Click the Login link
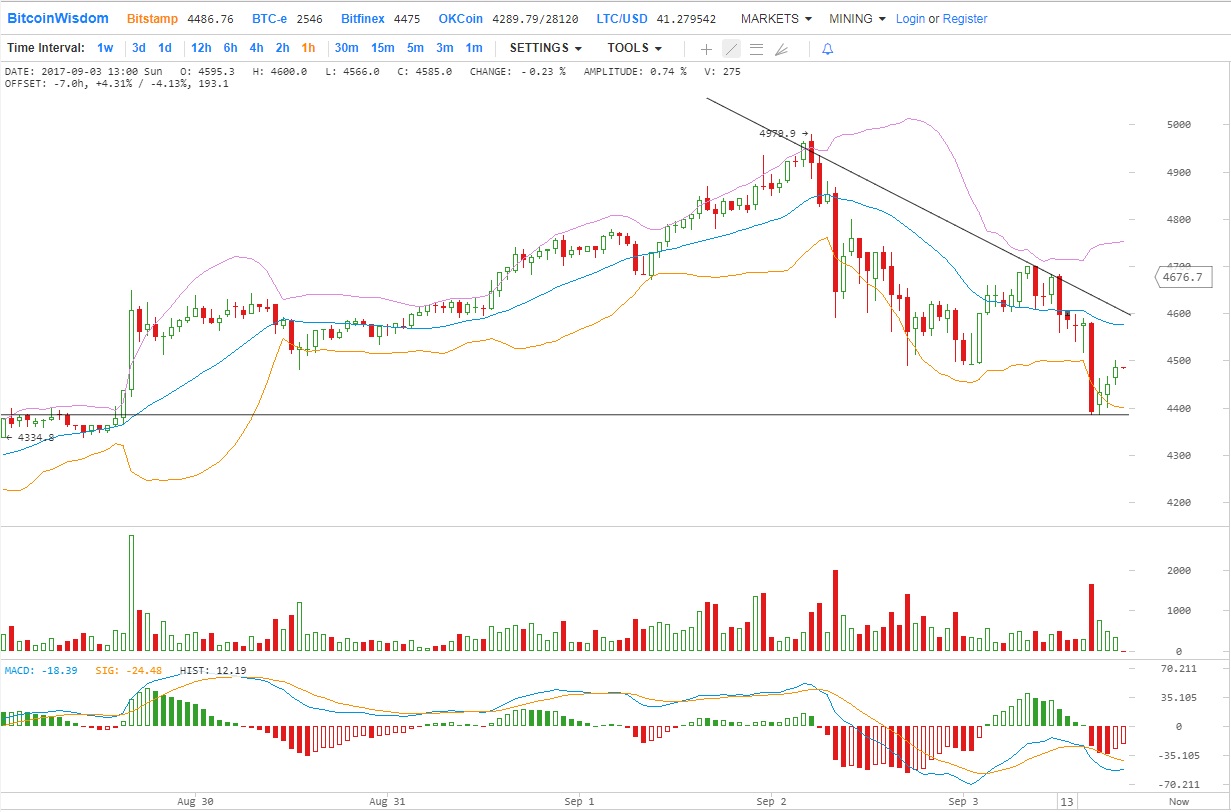The height and width of the screenshot is (812, 1231). click(910, 19)
